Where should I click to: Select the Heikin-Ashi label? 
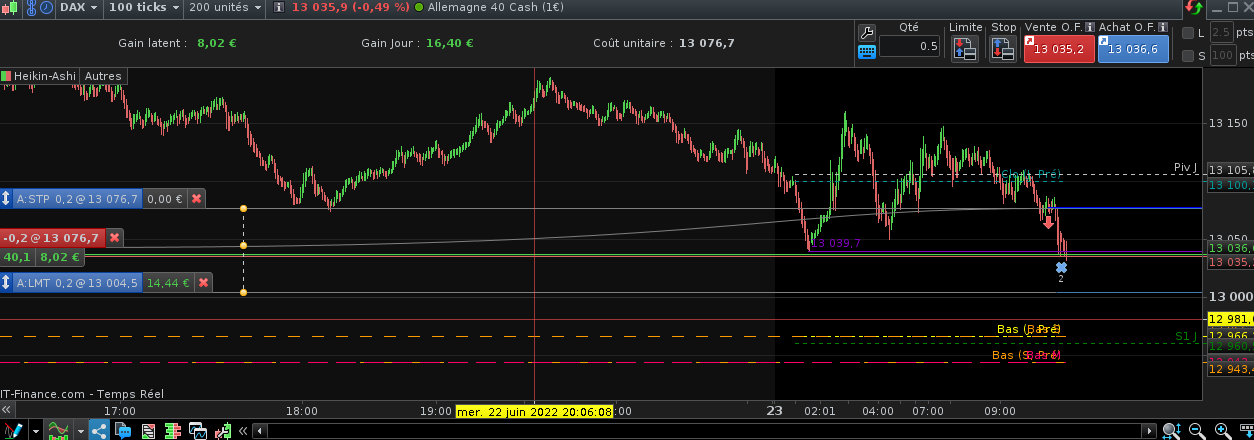point(44,76)
